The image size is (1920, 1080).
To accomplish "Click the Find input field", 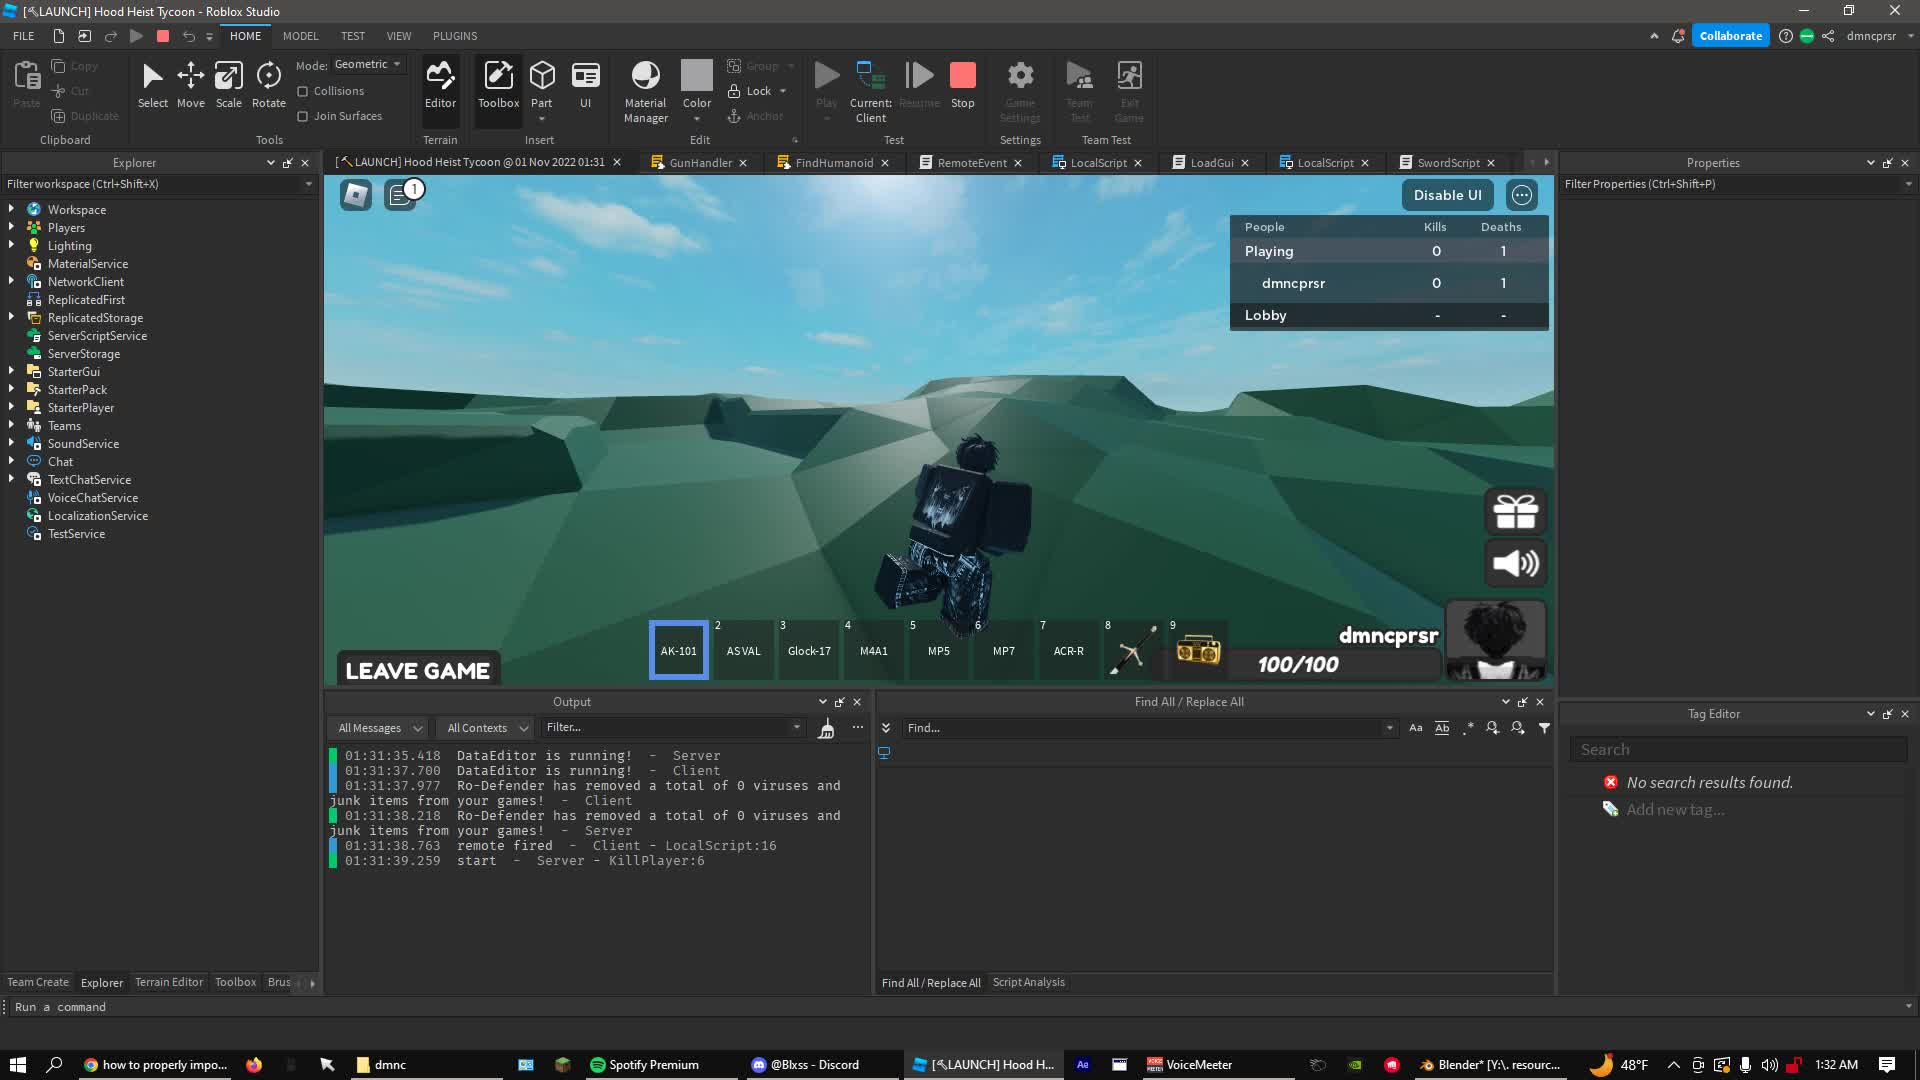I will [1148, 728].
